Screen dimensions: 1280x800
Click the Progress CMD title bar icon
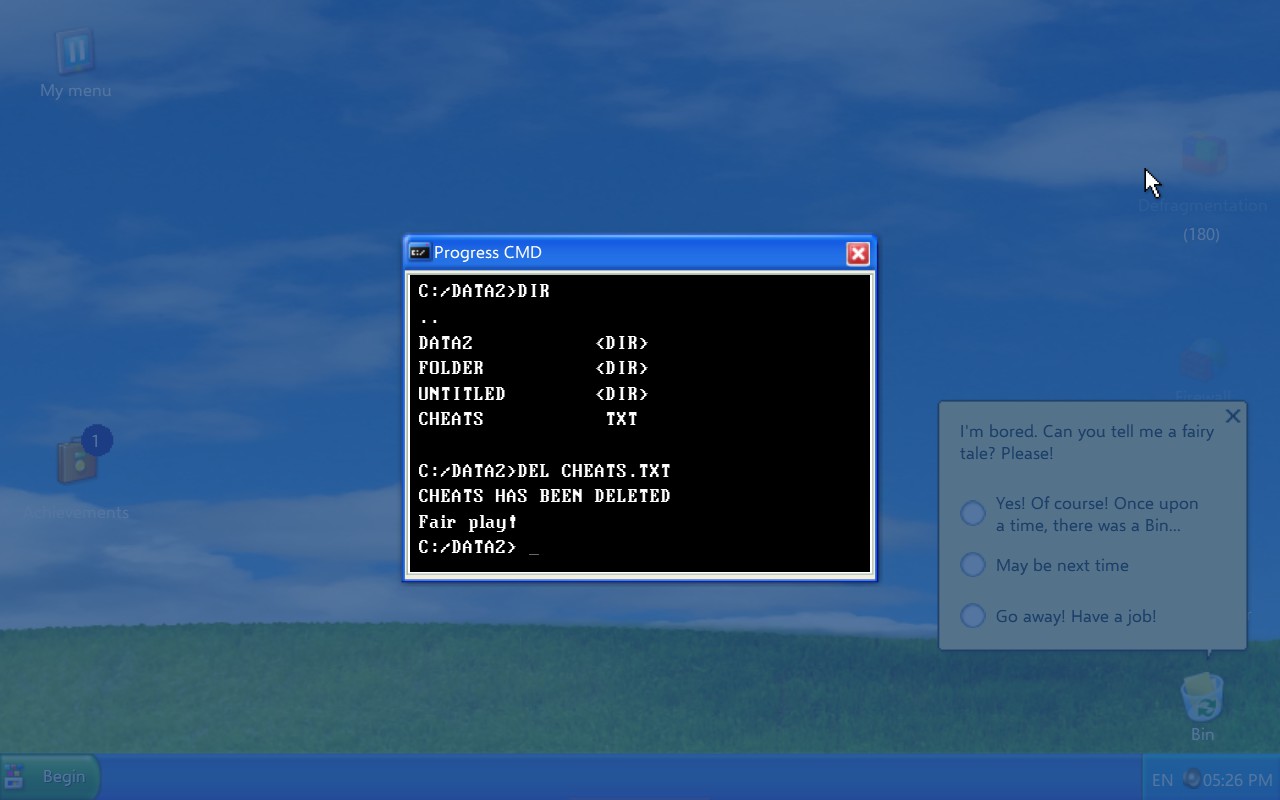(420, 253)
